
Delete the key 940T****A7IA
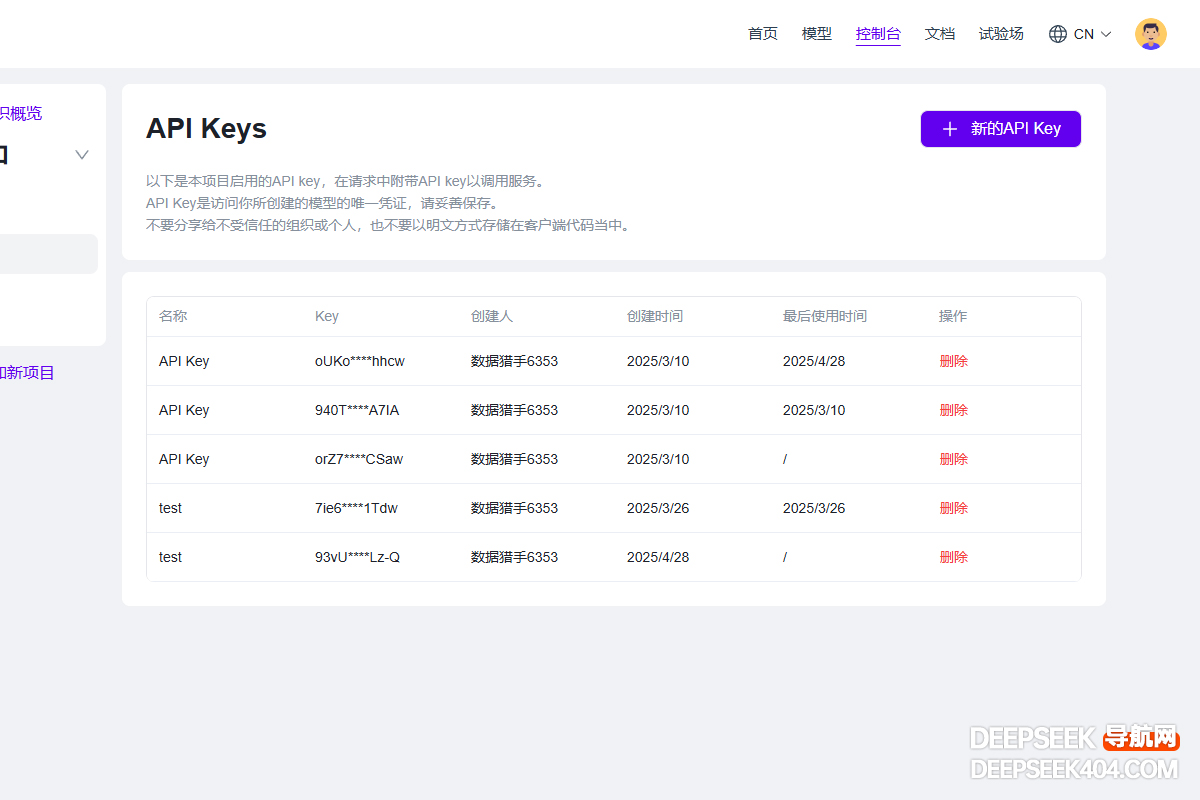(953, 410)
